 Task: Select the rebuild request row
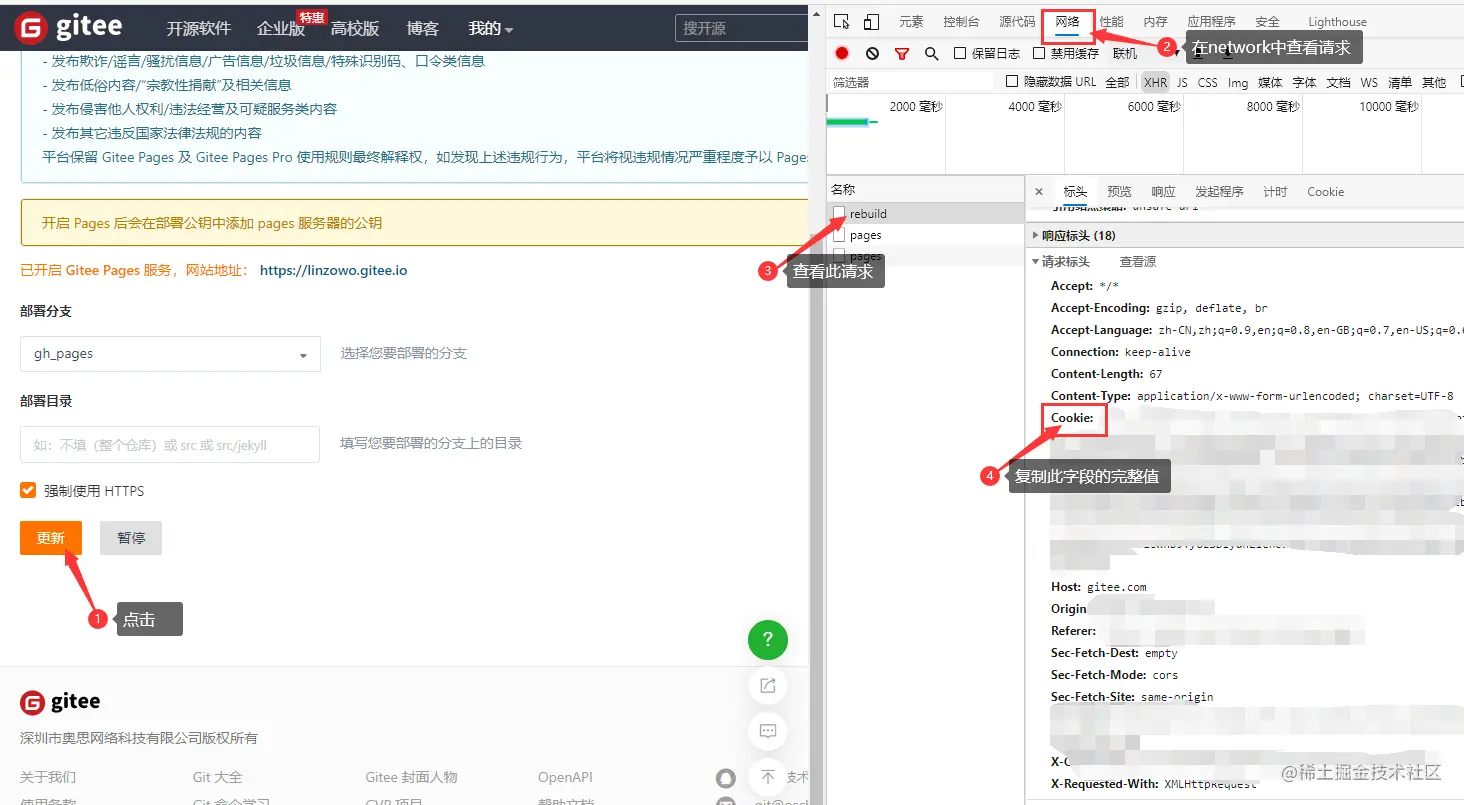tap(925, 213)
